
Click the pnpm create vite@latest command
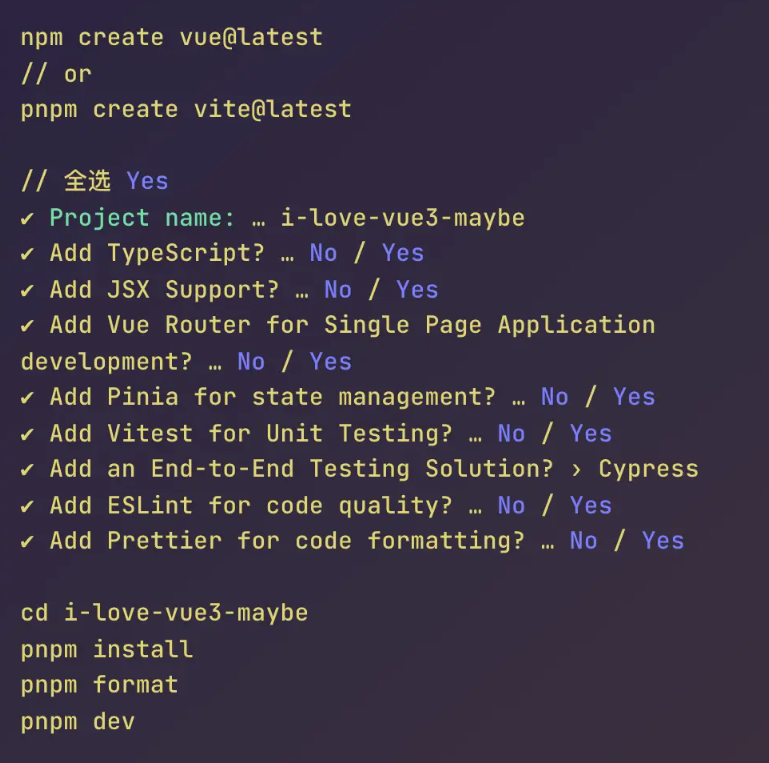pyautogui.click(x=186, y=110)
